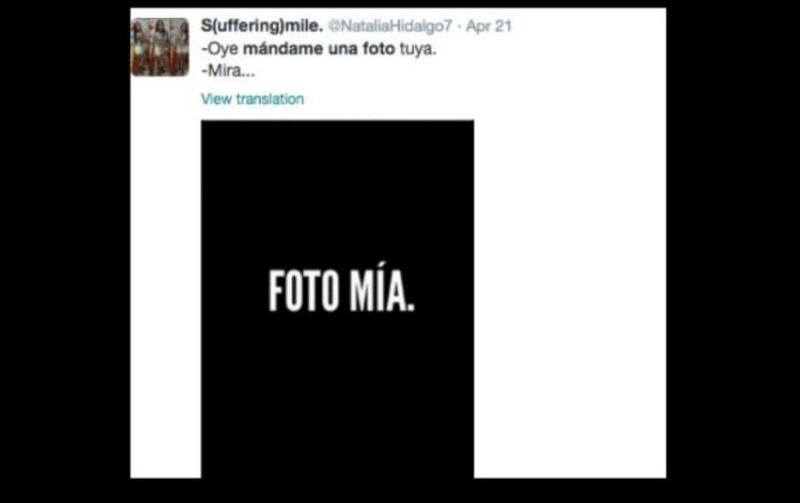Click the dot separator before Apr 21

pos(460,27)
